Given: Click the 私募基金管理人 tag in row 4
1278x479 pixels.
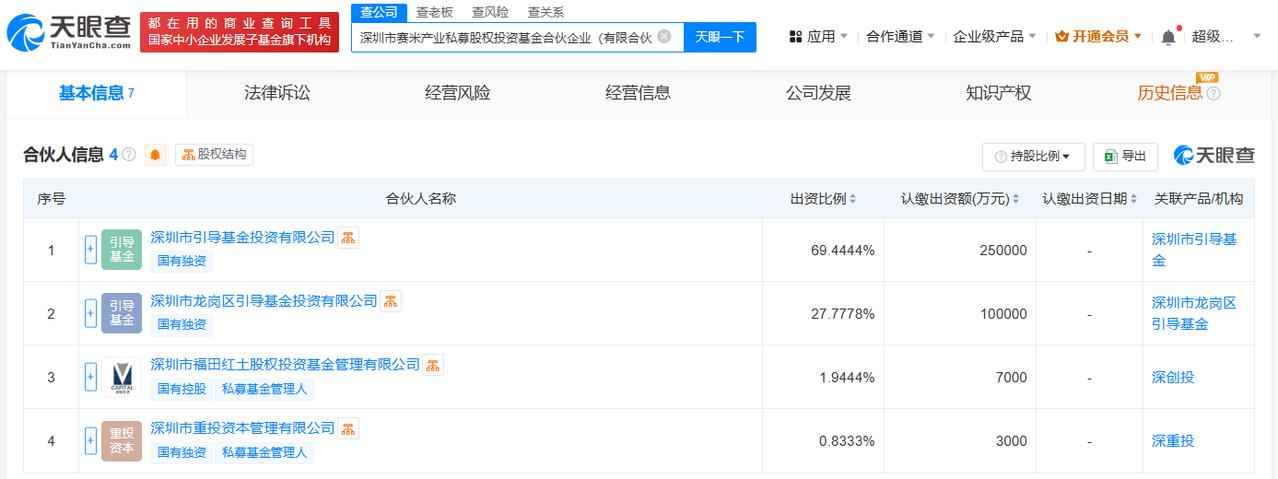Looking at the screenshot, I should click(264, 453).
